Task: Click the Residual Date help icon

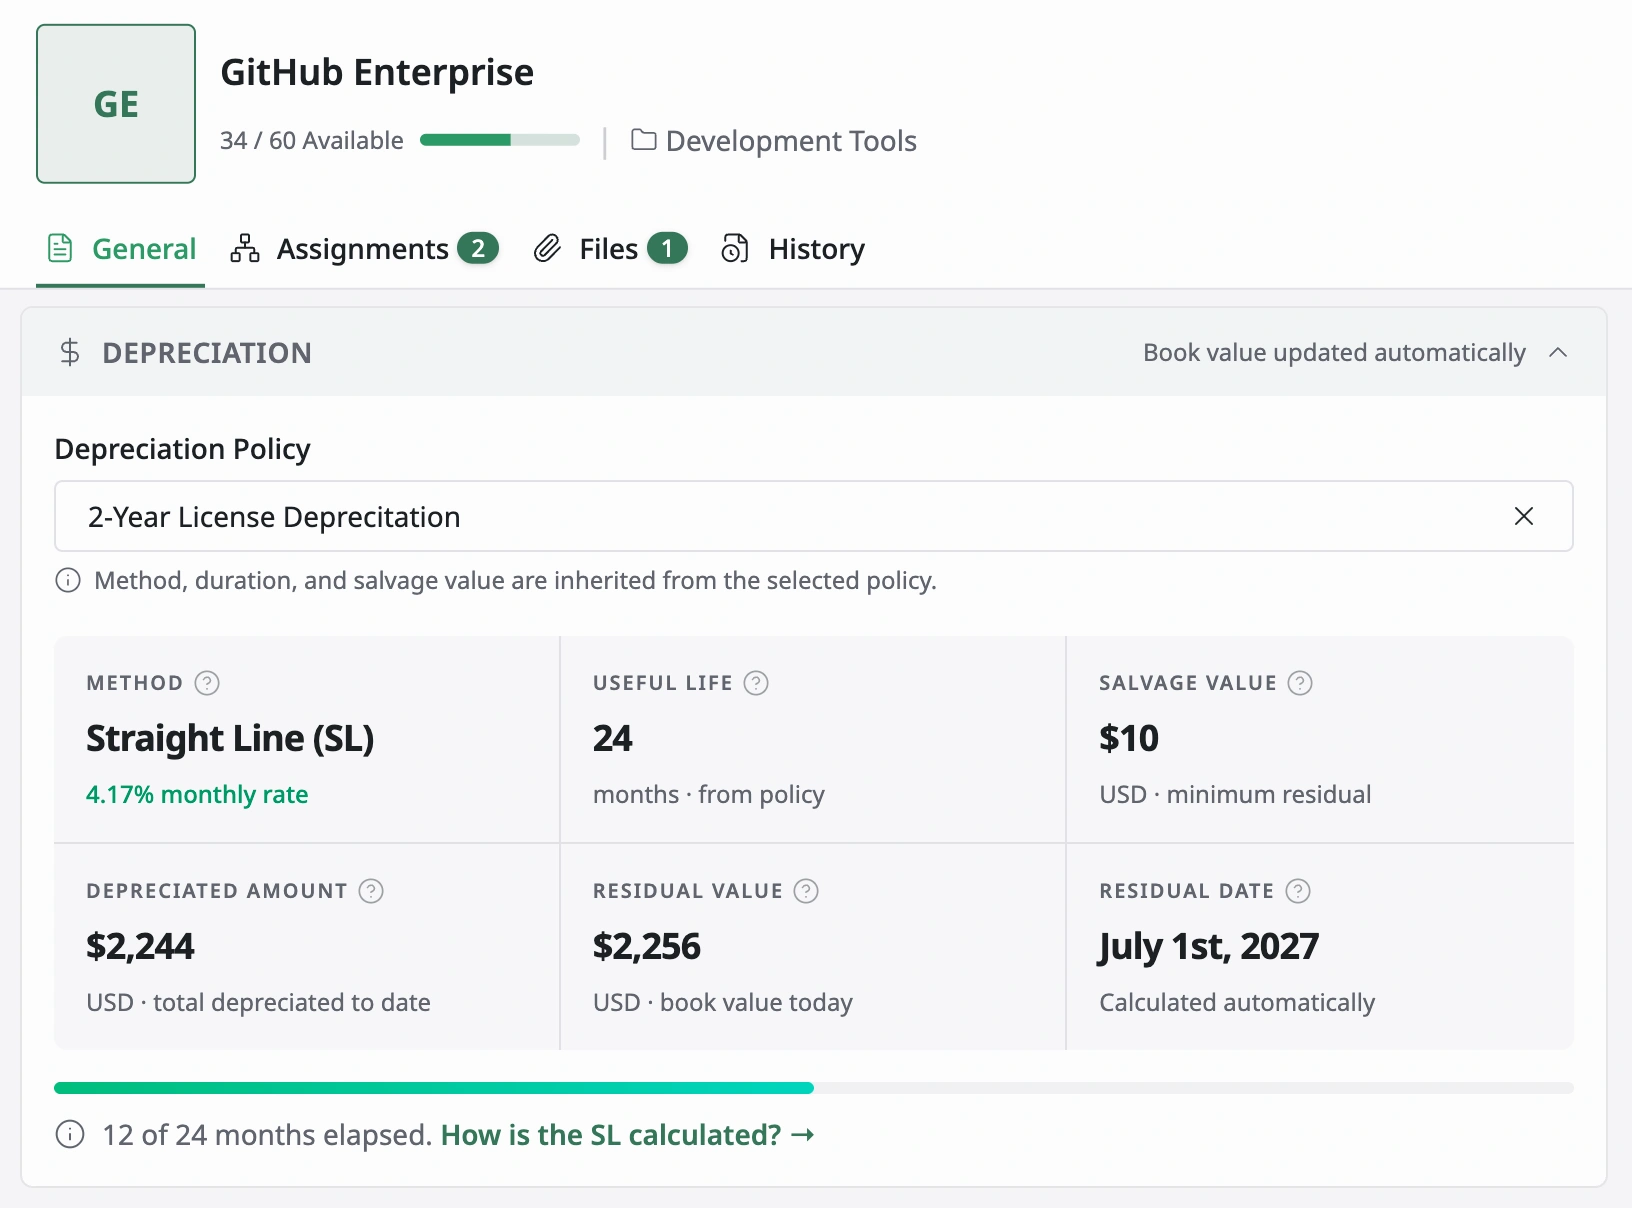Action: coord(1298,891)
